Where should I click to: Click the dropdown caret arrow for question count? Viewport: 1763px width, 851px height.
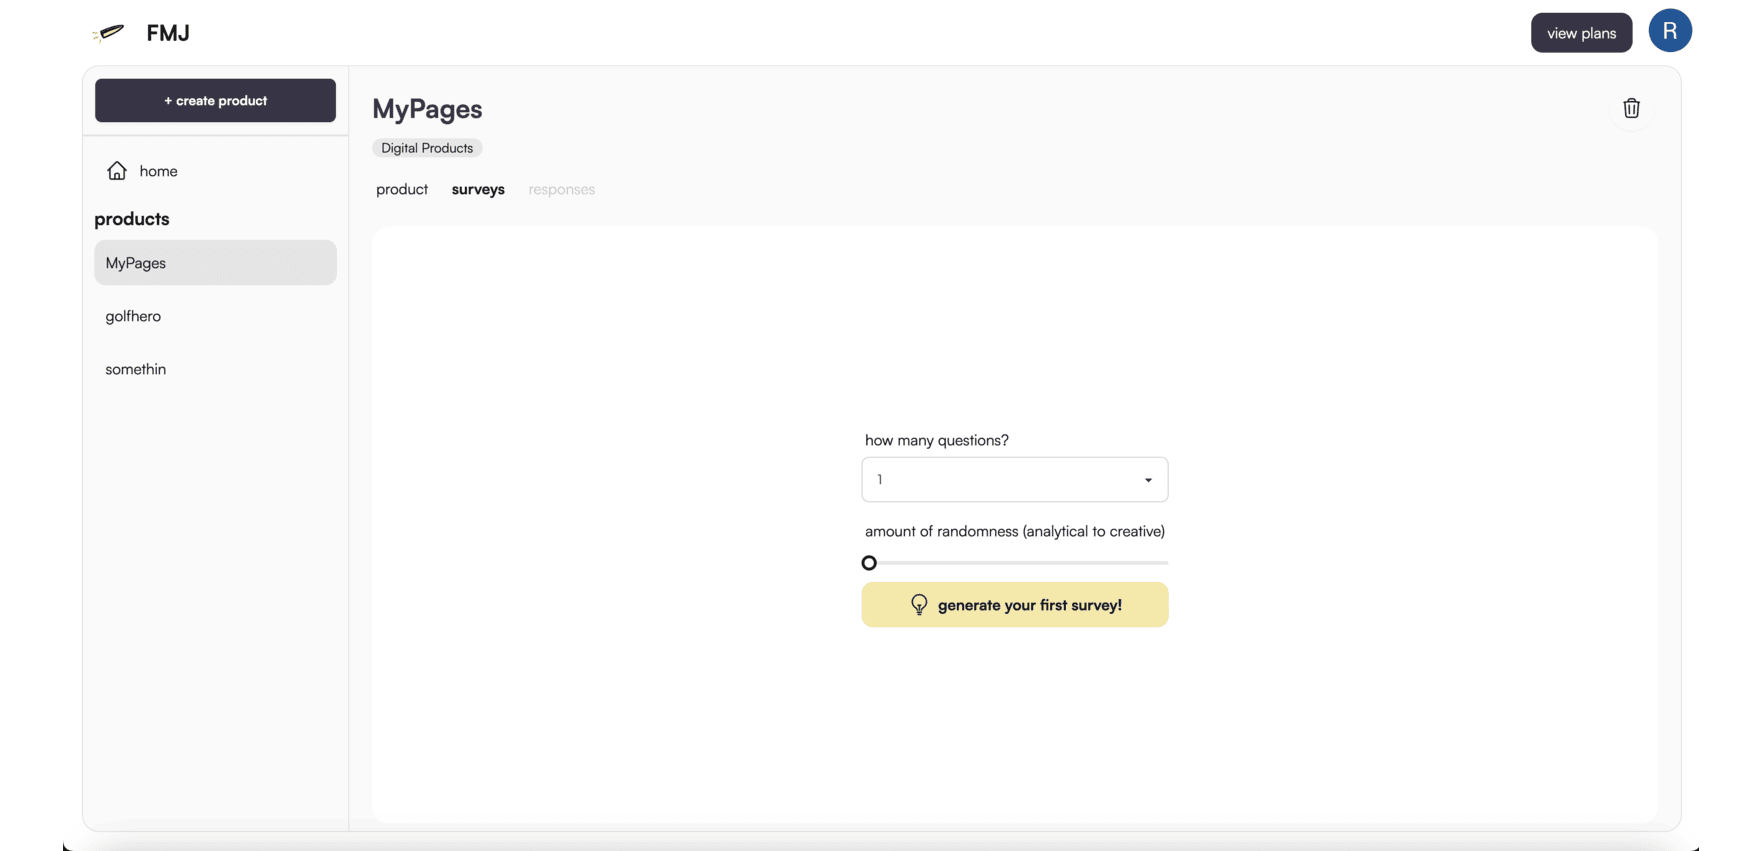click(x=1148, y=480)
